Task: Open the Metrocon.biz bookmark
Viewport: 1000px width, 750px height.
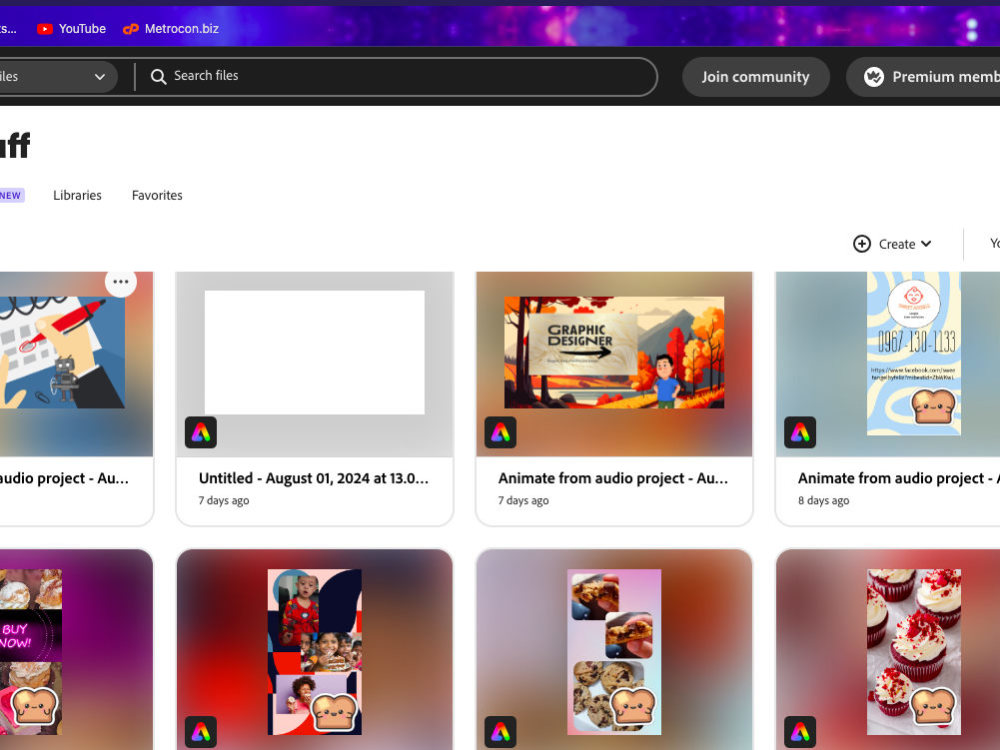Action: tap(171, 29)
